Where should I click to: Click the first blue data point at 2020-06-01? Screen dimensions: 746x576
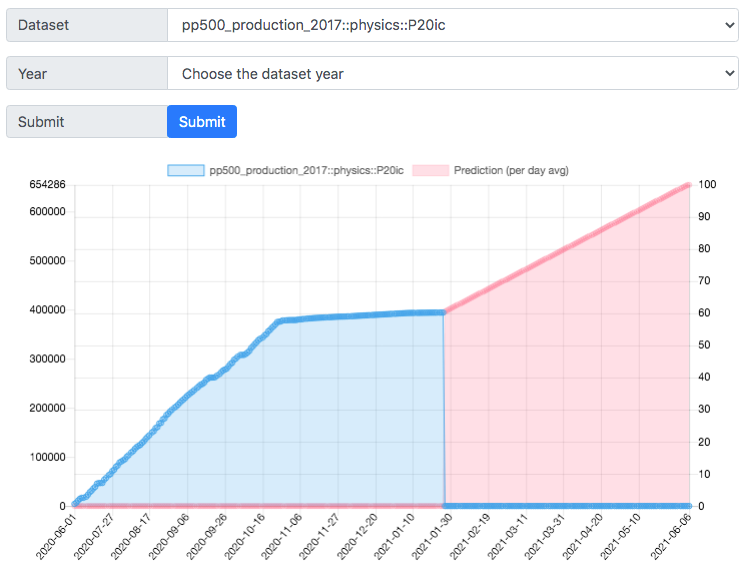[x=75, y=504]
